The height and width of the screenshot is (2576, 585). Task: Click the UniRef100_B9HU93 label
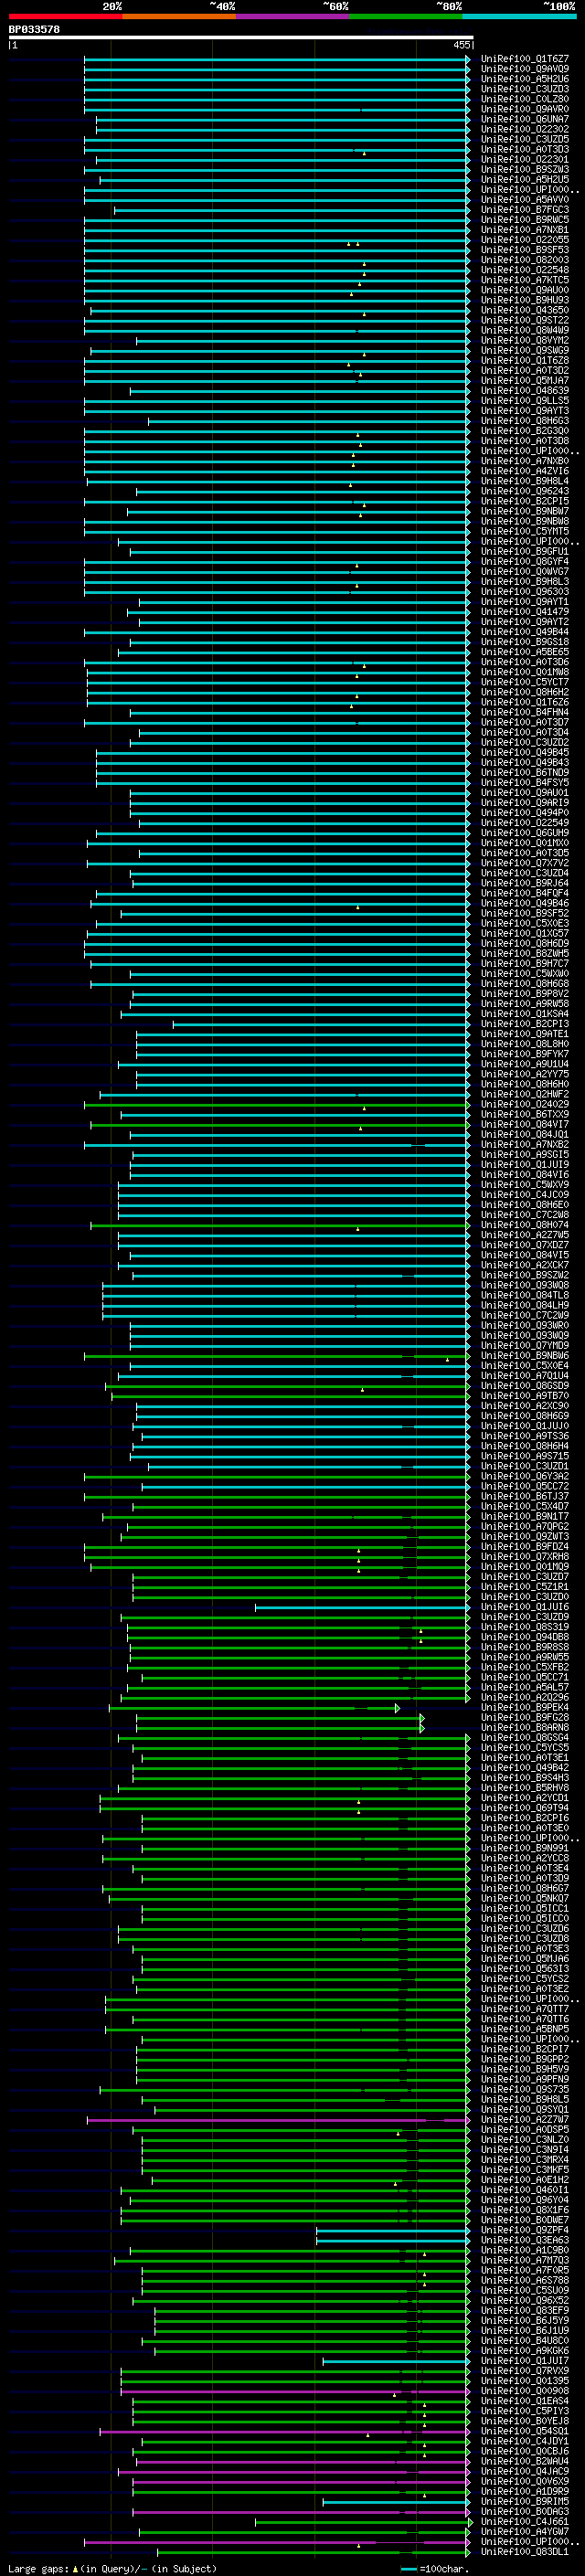coord(525,300)
